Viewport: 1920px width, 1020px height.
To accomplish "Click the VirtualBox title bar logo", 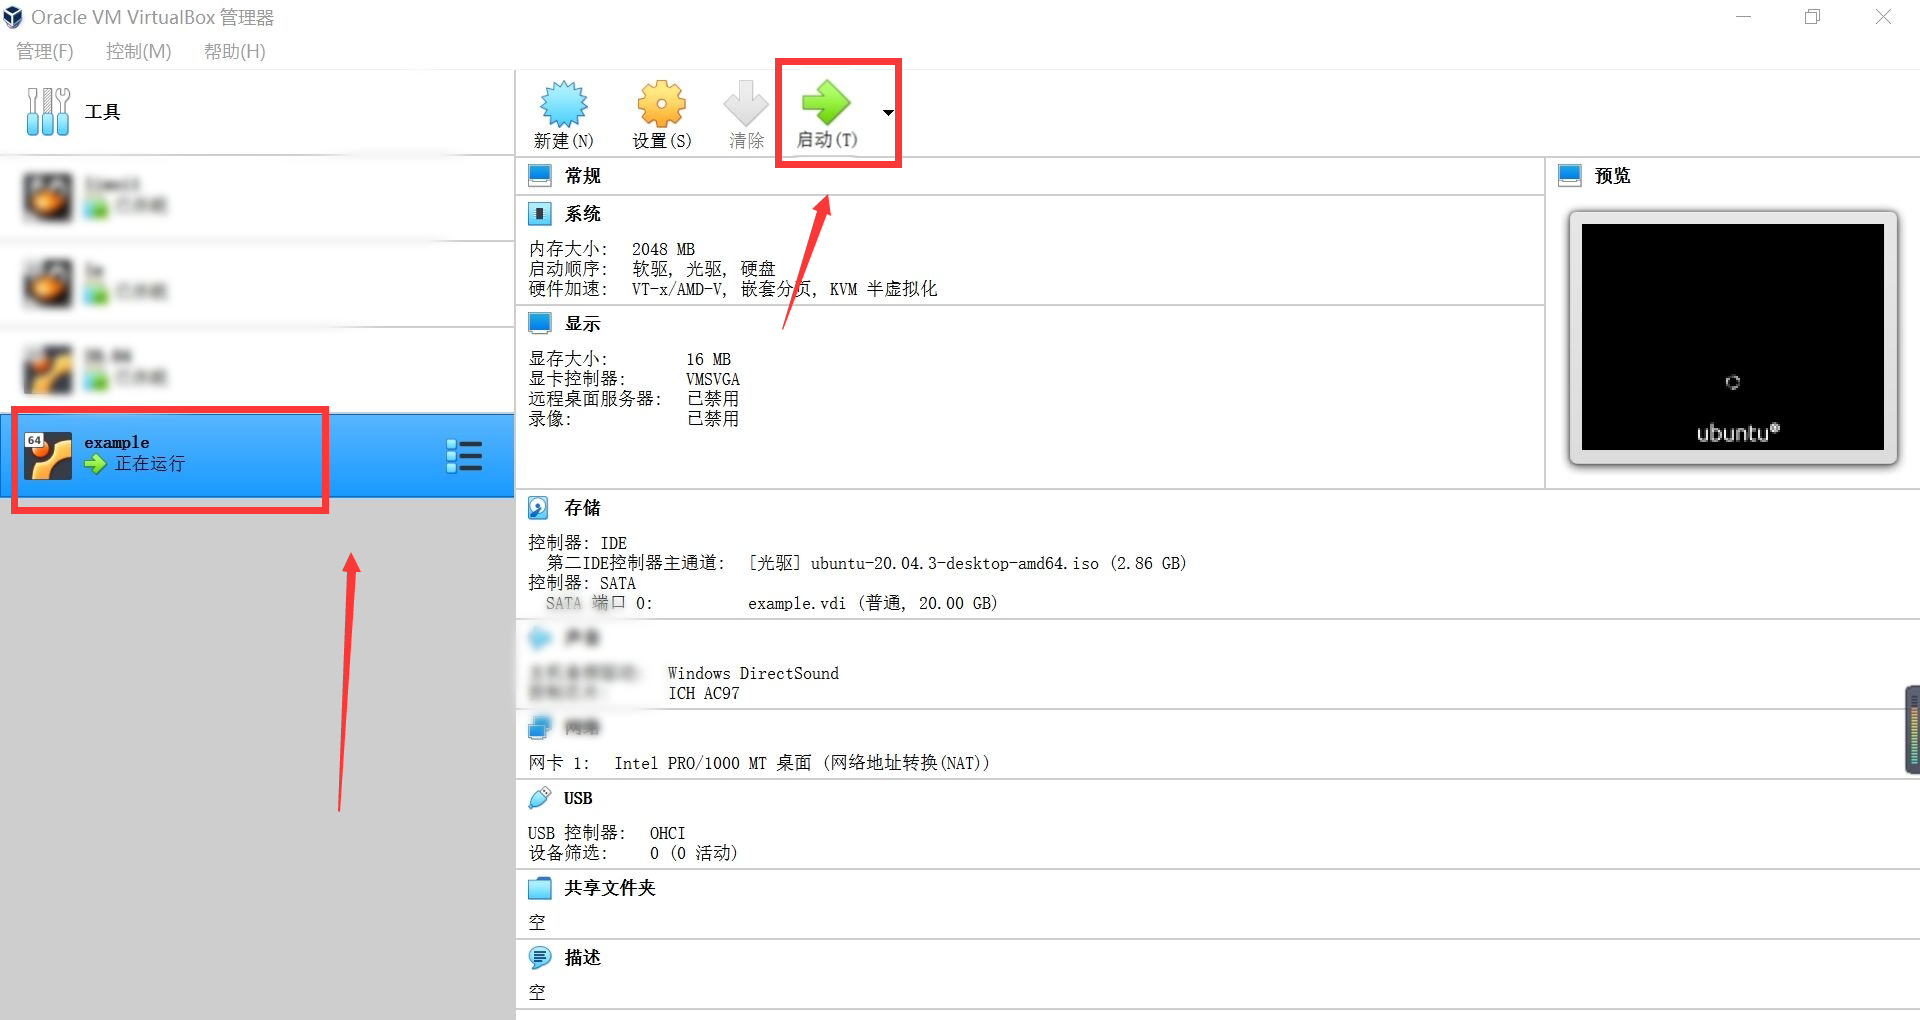I will pos(13,17).
